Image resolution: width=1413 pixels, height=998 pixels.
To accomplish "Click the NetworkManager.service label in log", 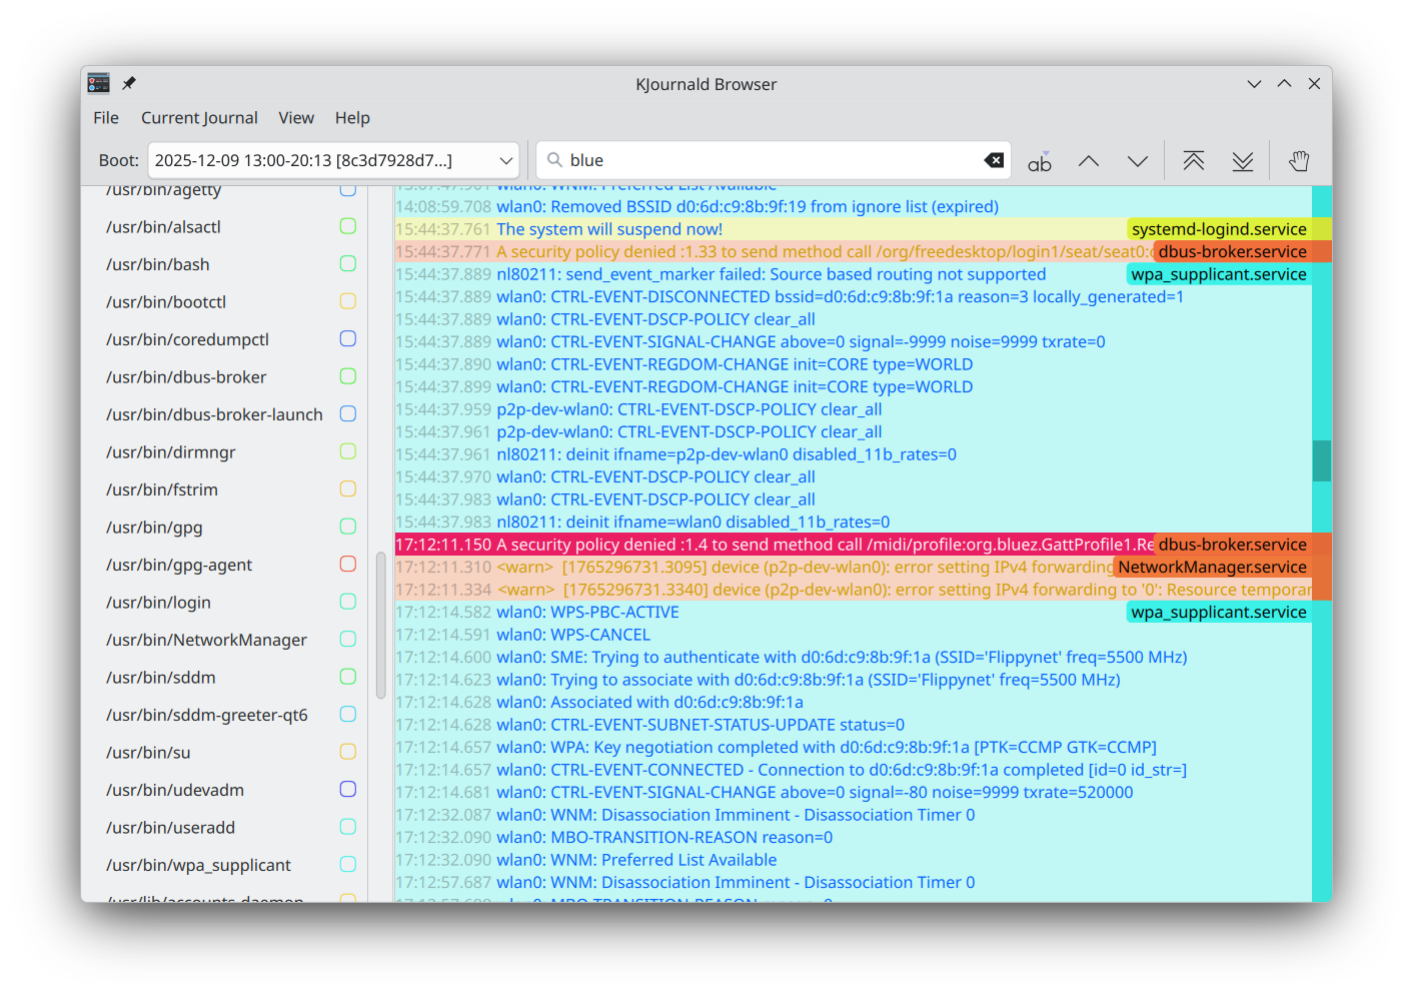I will tap(1211, 567).
